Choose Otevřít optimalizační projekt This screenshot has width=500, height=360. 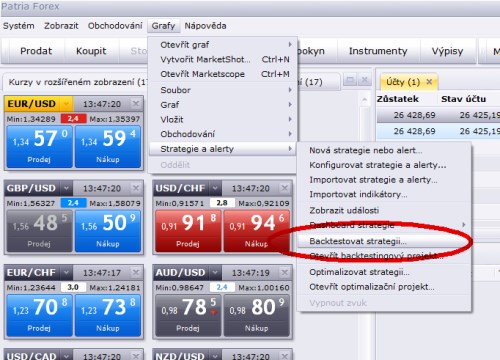pos(384,287)
